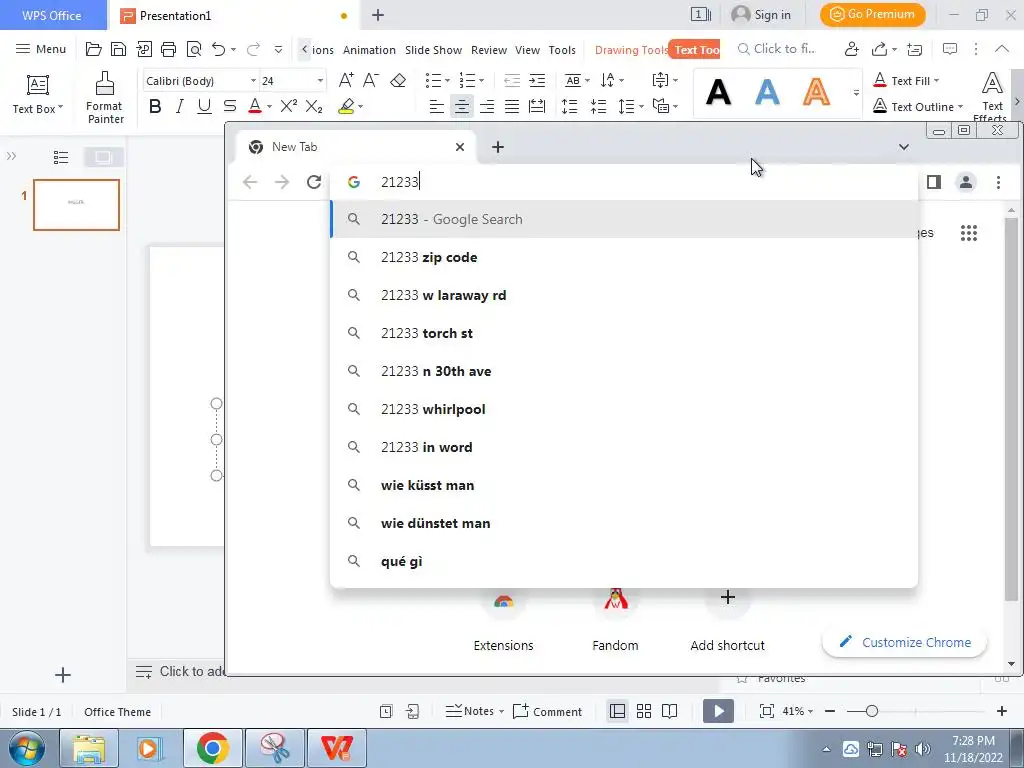Screen dimensions: 1024x768
Task: Apply subscript formatting
Action: [314, 106]
